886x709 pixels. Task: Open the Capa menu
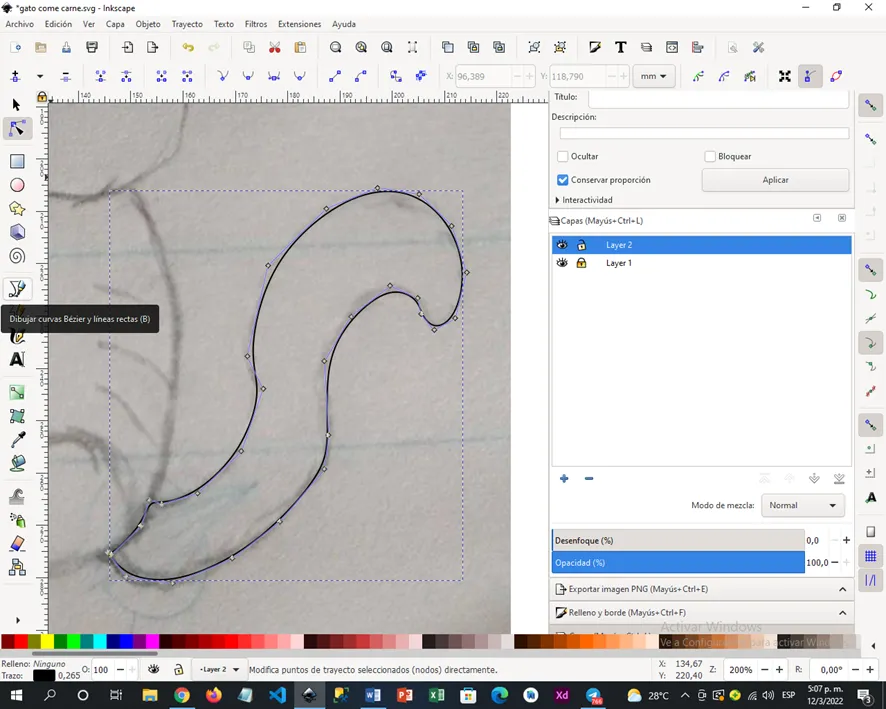115,24
